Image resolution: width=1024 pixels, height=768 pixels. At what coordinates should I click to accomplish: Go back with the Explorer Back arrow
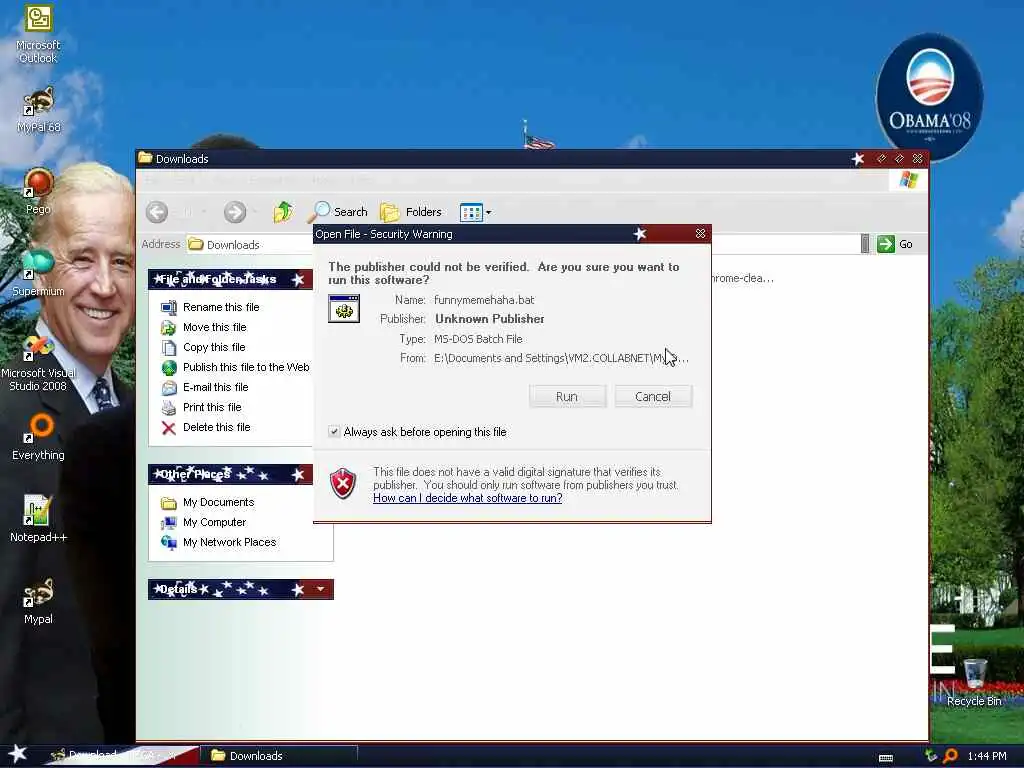(157, 212)
